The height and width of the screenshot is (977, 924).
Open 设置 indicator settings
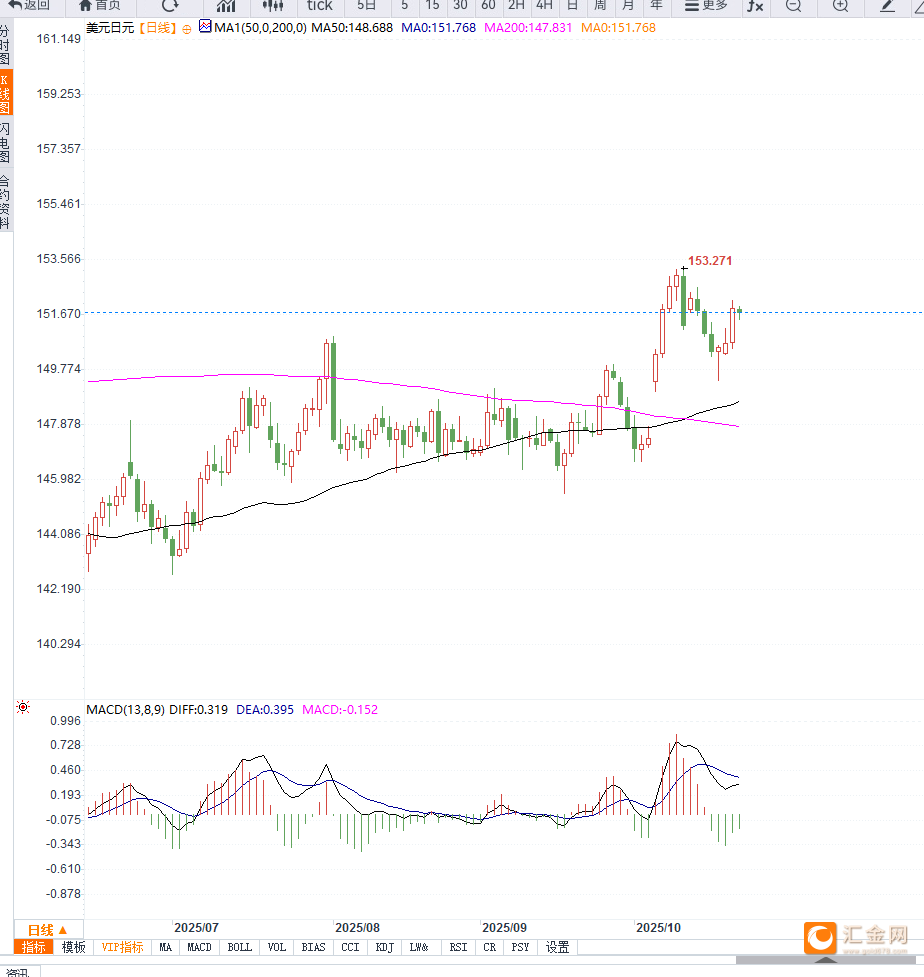pos(558,947)
